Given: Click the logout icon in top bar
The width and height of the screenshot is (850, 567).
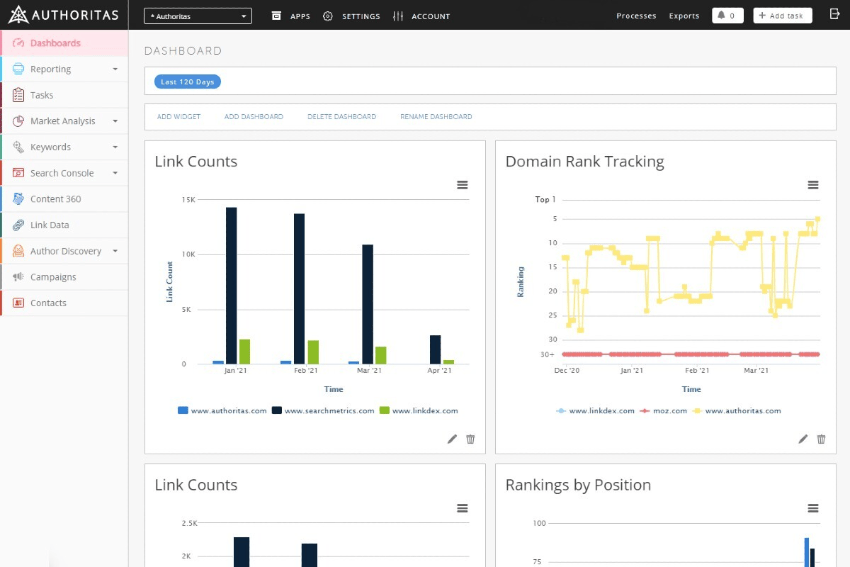Looking at the screenshot, I should click(x=835, y=15).
